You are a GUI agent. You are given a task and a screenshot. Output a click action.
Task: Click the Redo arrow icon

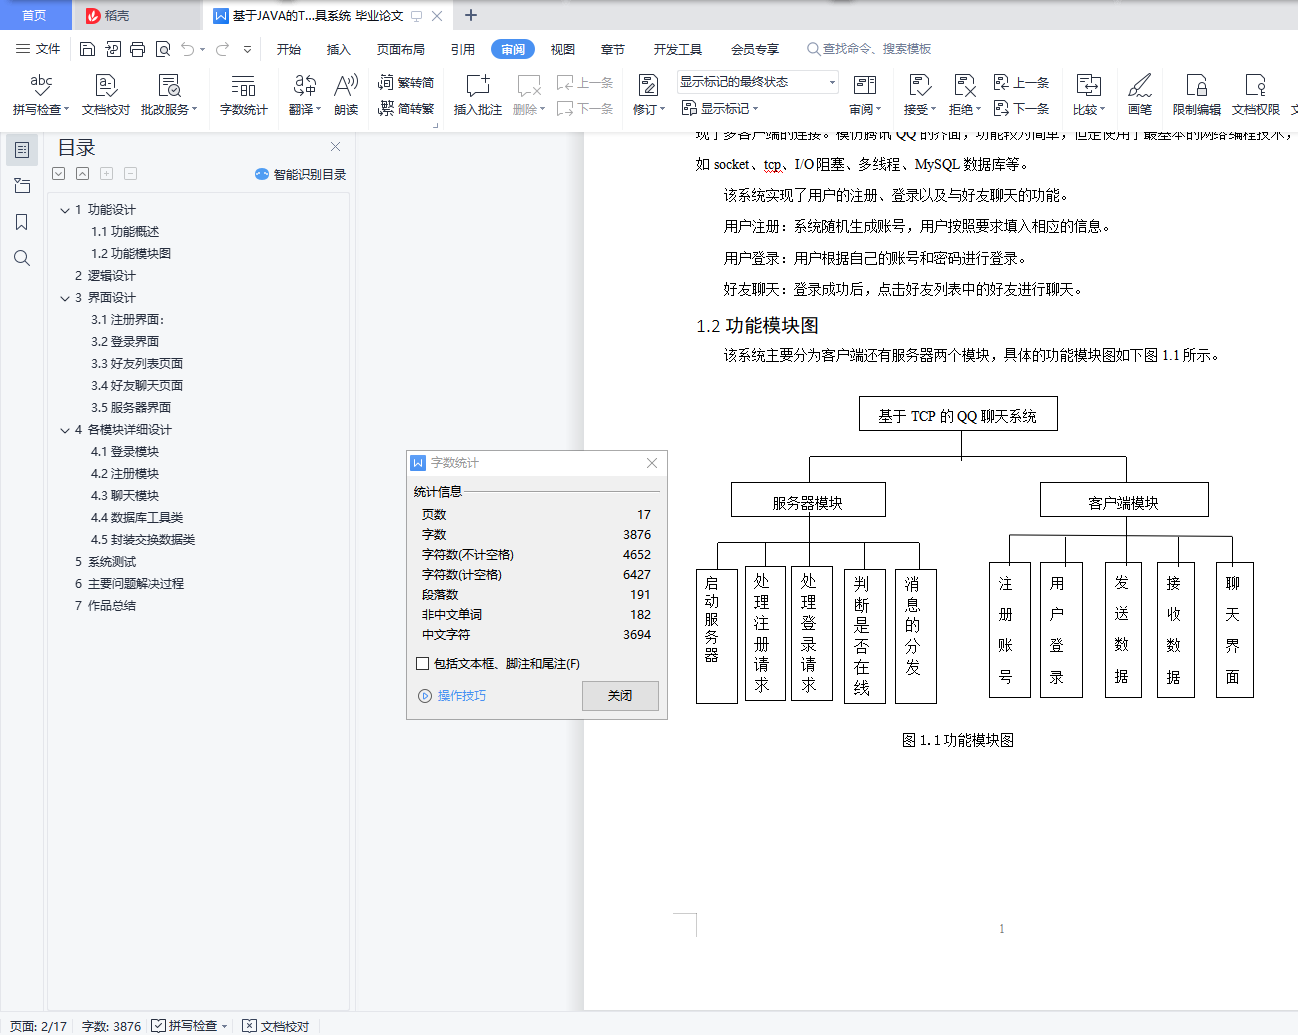[222, 49]
